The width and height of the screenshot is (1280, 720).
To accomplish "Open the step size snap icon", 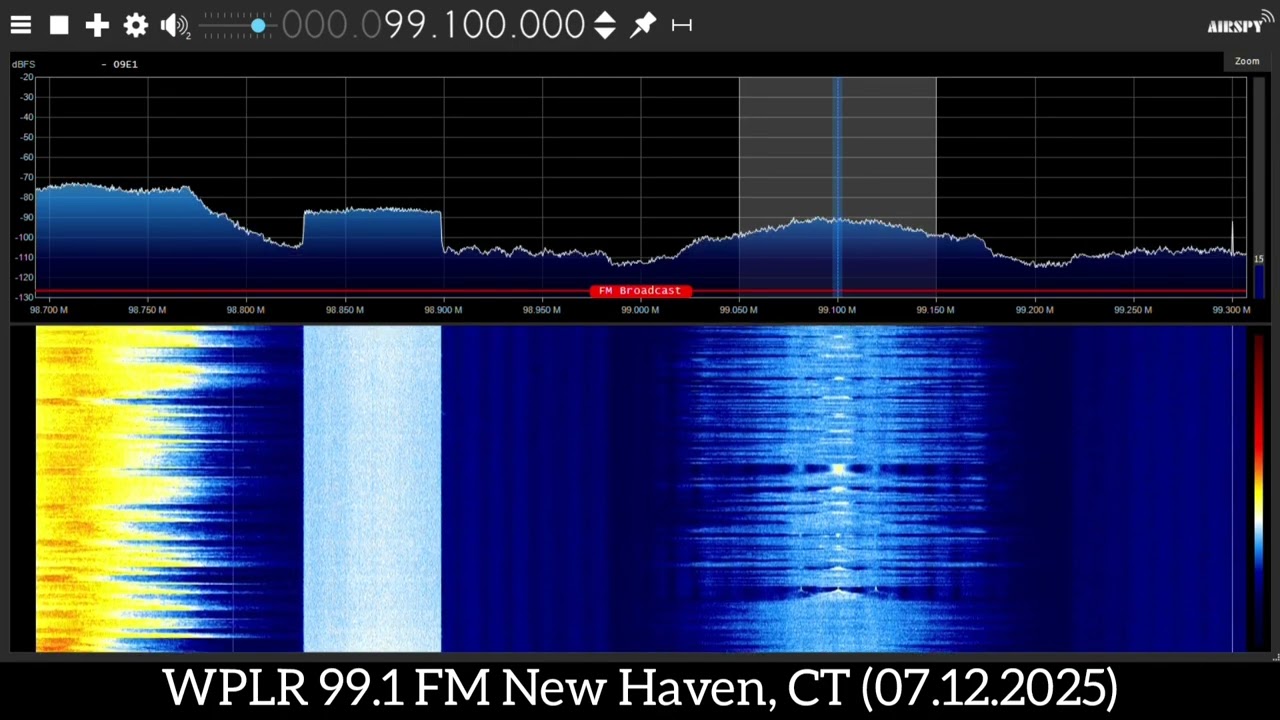I will click(682, 25).
